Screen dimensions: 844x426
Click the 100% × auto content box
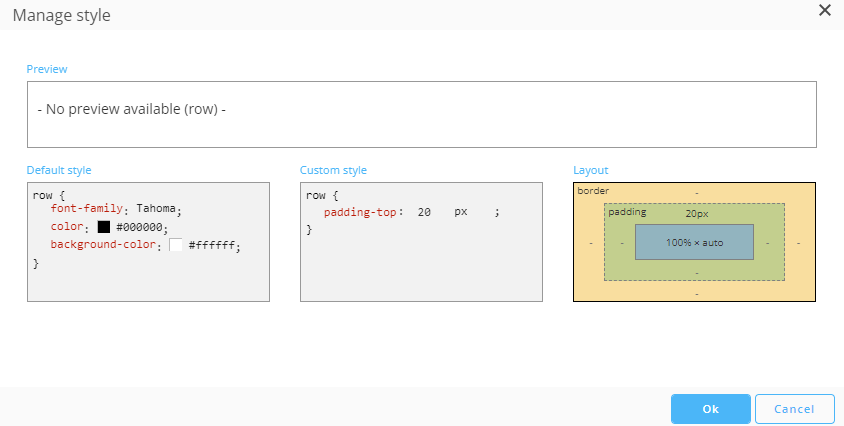point(694,243)
